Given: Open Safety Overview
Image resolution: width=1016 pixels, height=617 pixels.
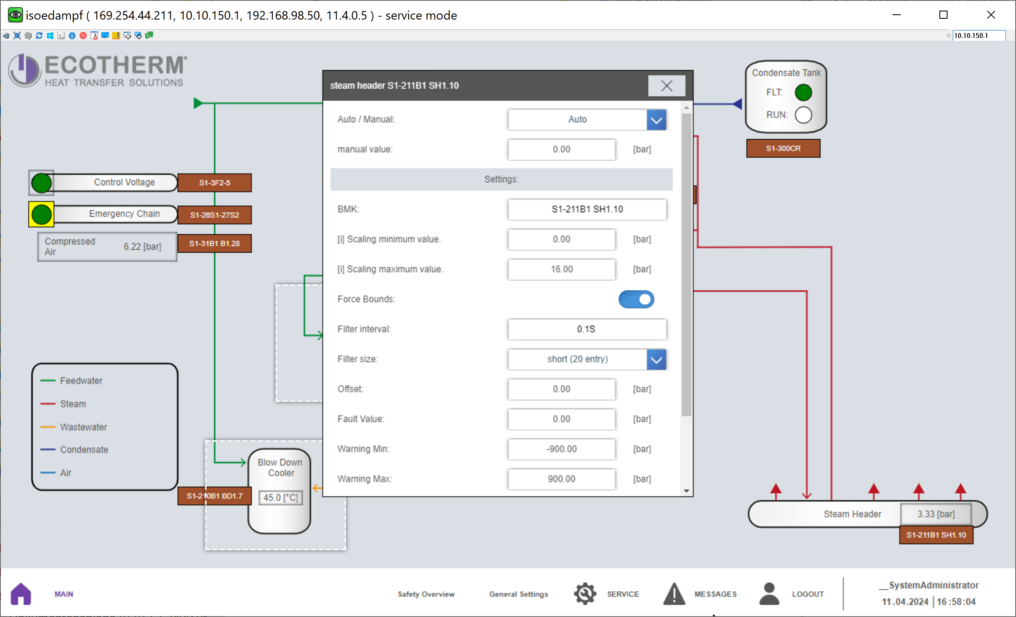Looking at the screenshot, I should tap(426, 594).
